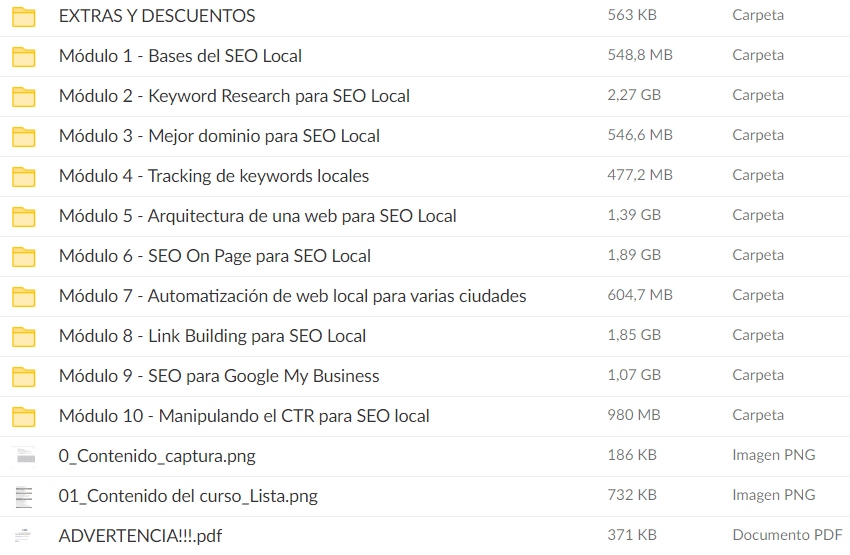Click the thumbnail of 0_Contenido_captura.png

coord(24,456)
